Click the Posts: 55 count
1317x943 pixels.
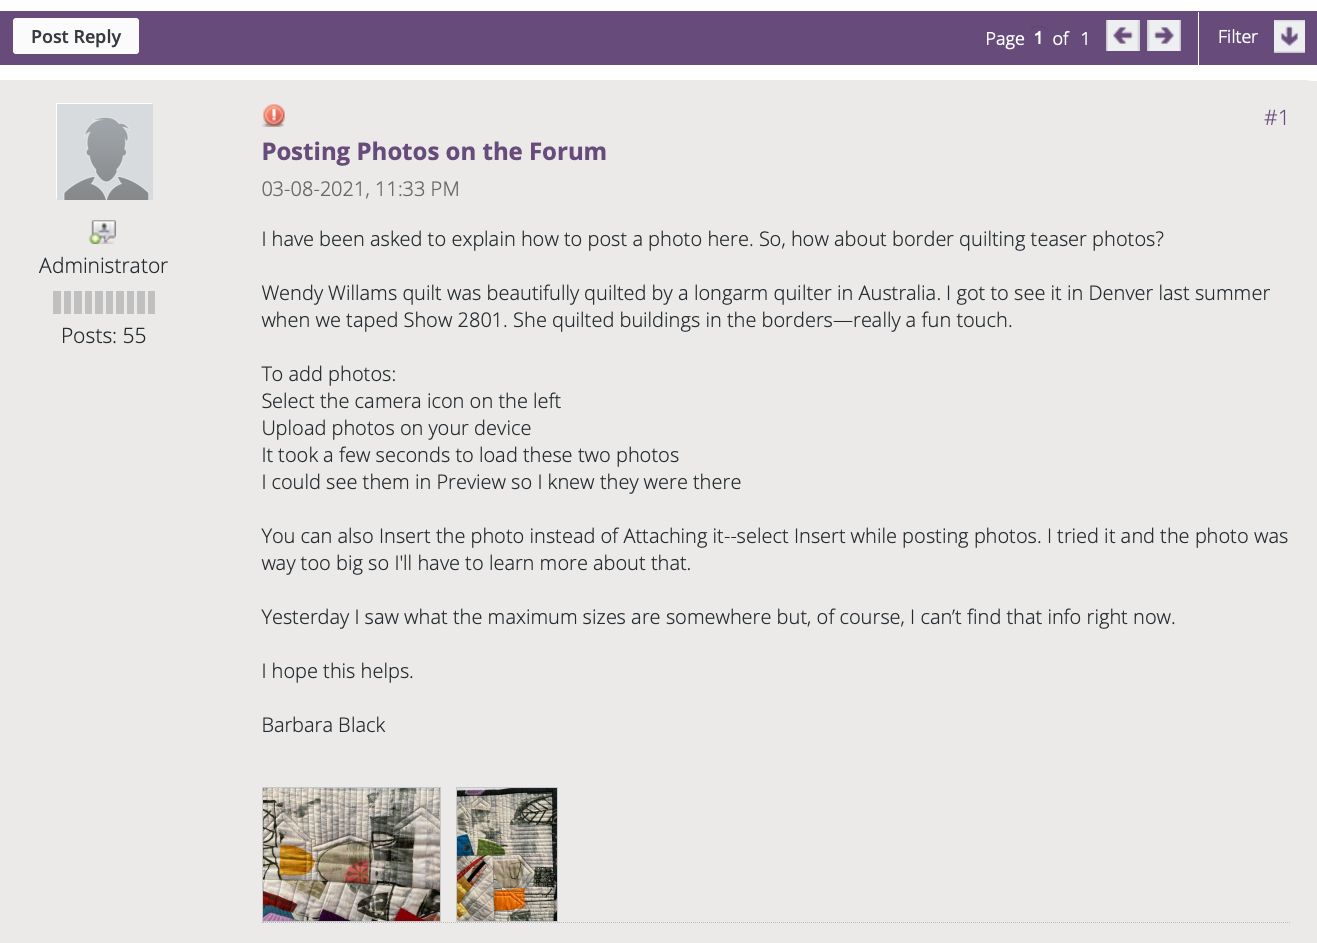coord(103,336)
